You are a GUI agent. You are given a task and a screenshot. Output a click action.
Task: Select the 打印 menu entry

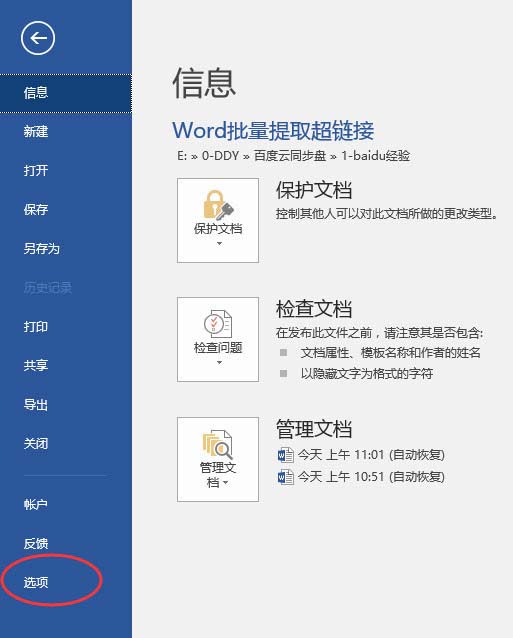[65, 327]
